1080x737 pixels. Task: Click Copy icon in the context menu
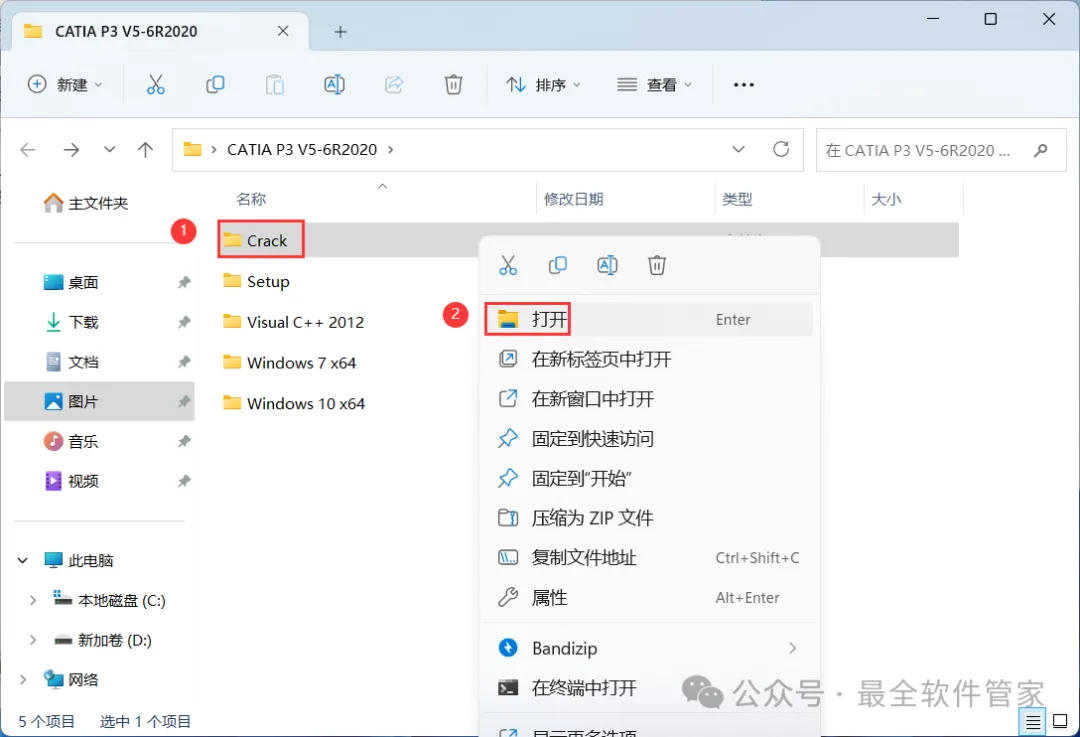coord(558,265)
